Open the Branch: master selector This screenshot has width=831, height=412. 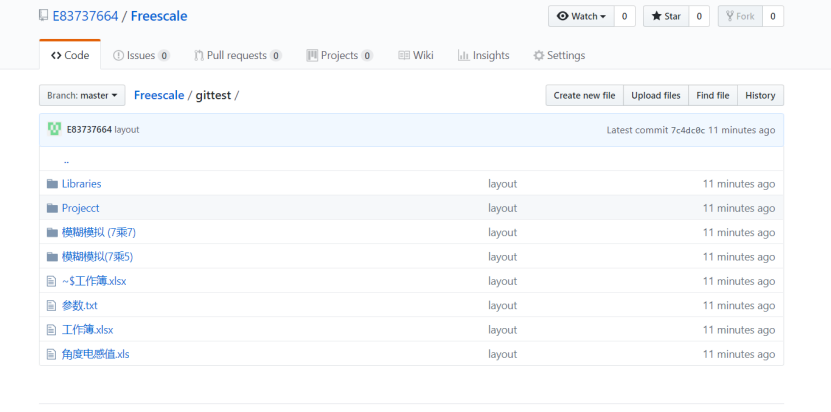pyautogui.click(x=82, y=95)
